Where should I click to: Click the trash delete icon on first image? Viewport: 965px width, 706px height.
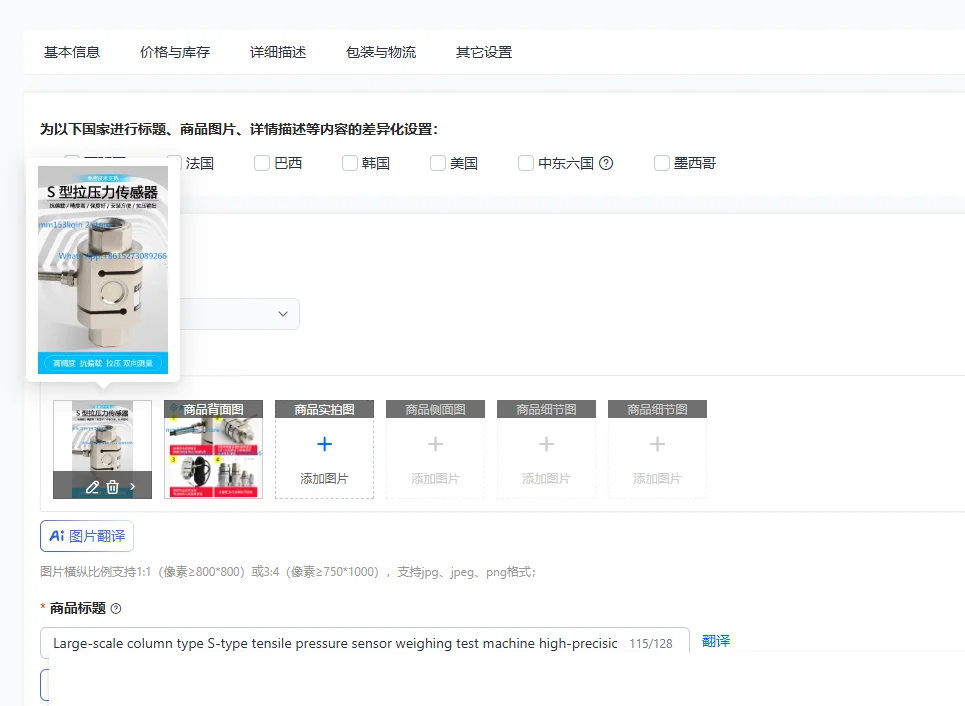click(113, 487)
